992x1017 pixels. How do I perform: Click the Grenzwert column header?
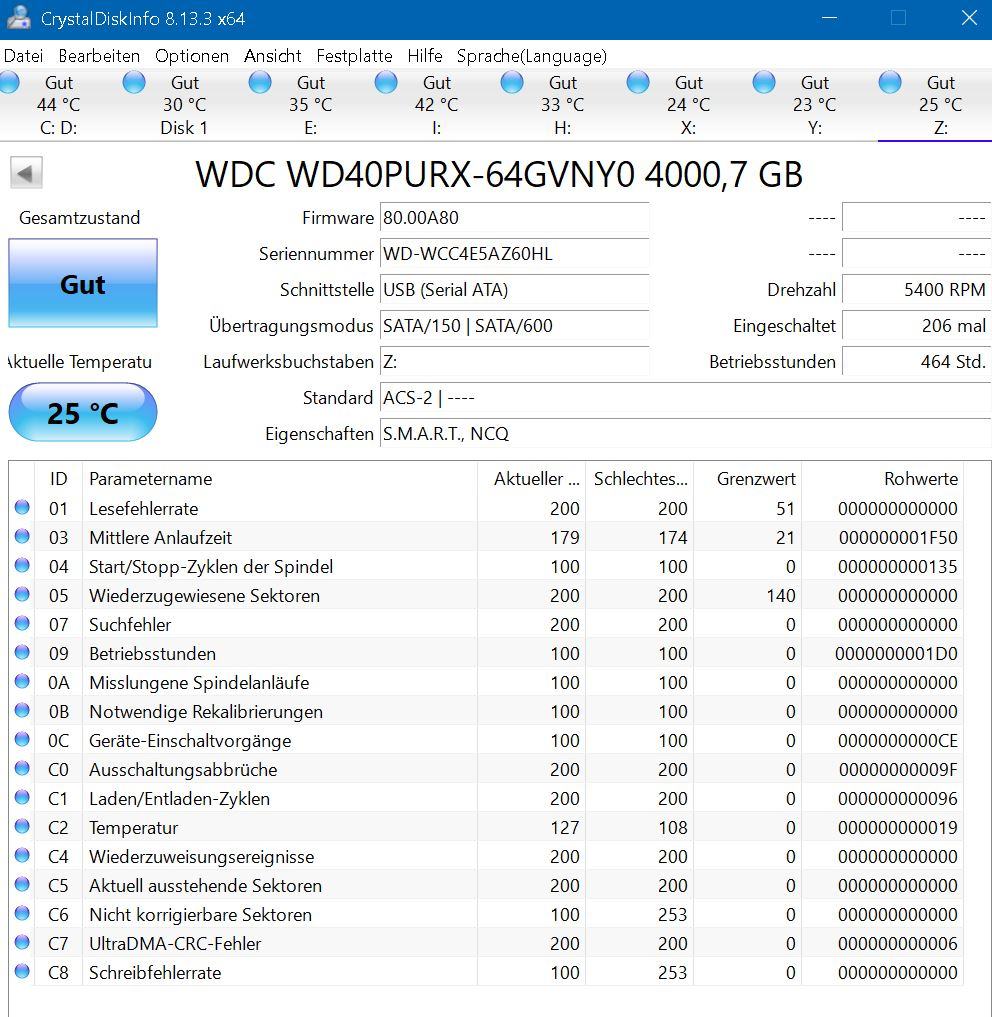pyautogui.click(x=748, y=479)
